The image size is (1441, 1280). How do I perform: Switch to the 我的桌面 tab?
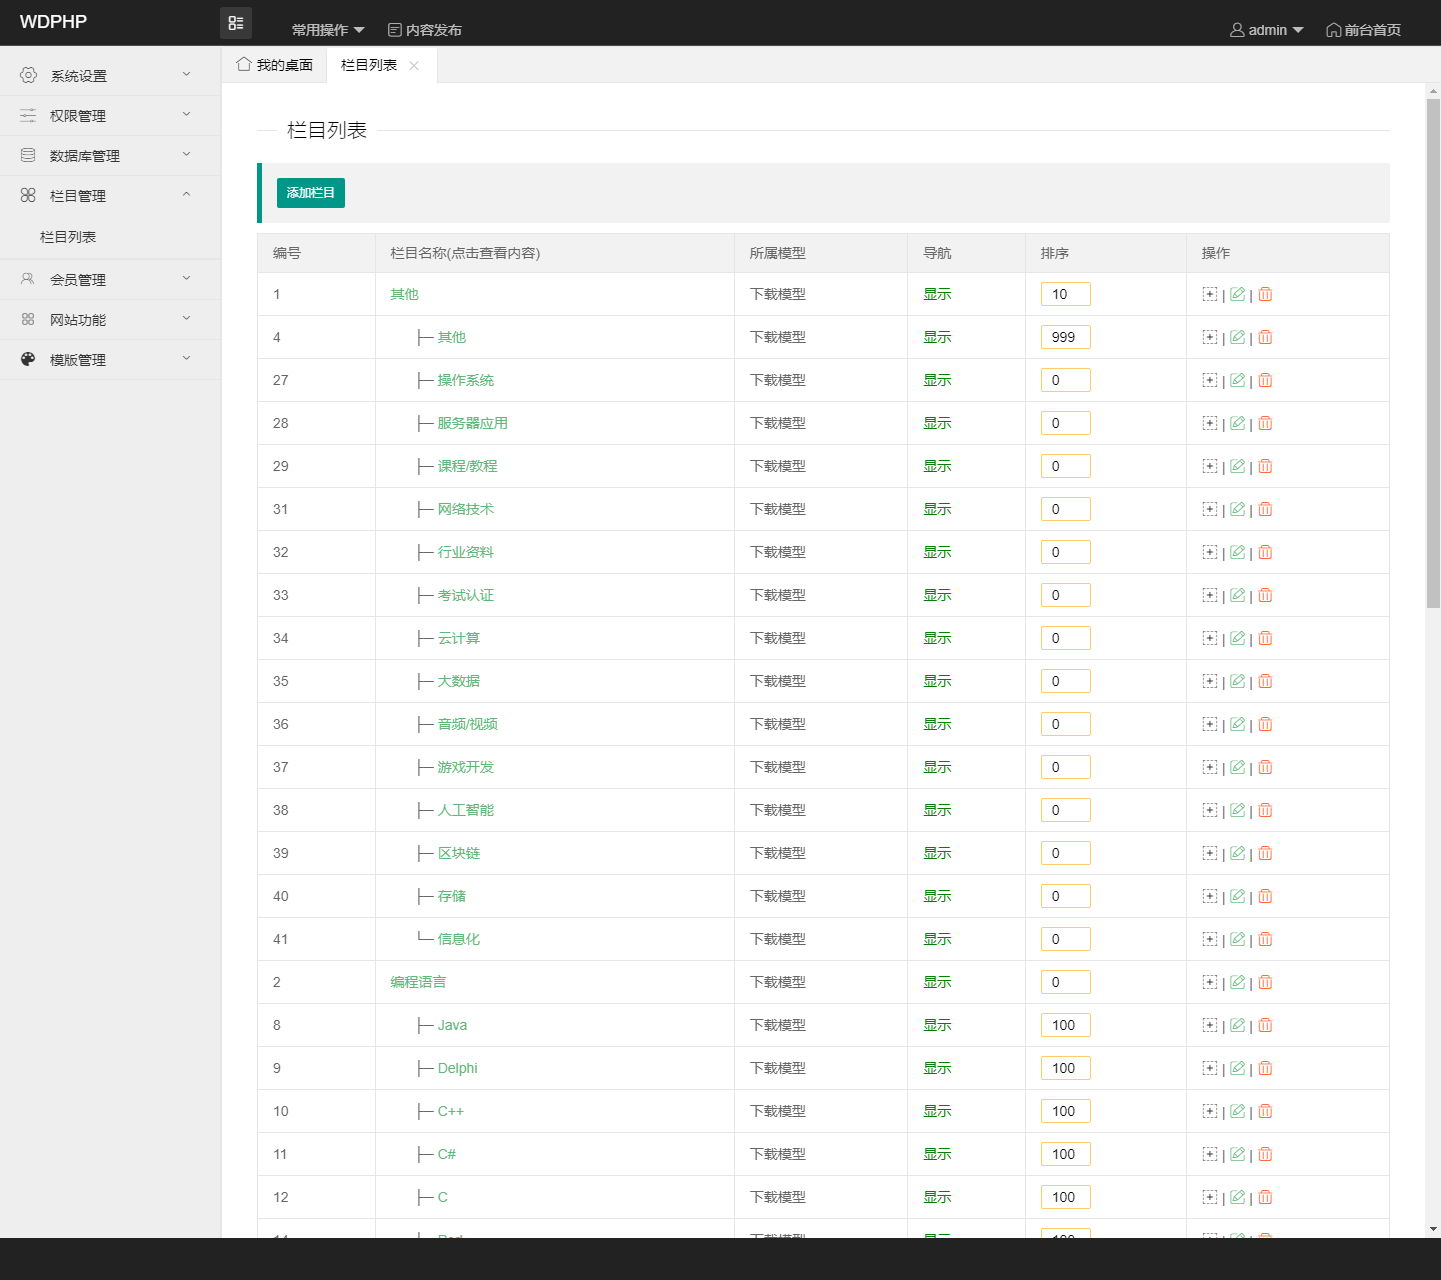[x=275, y=65]
